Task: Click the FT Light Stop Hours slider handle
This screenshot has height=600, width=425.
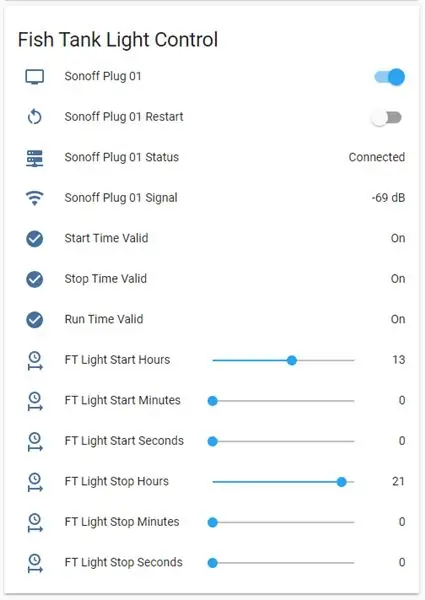Action: [x=342, y=482]
